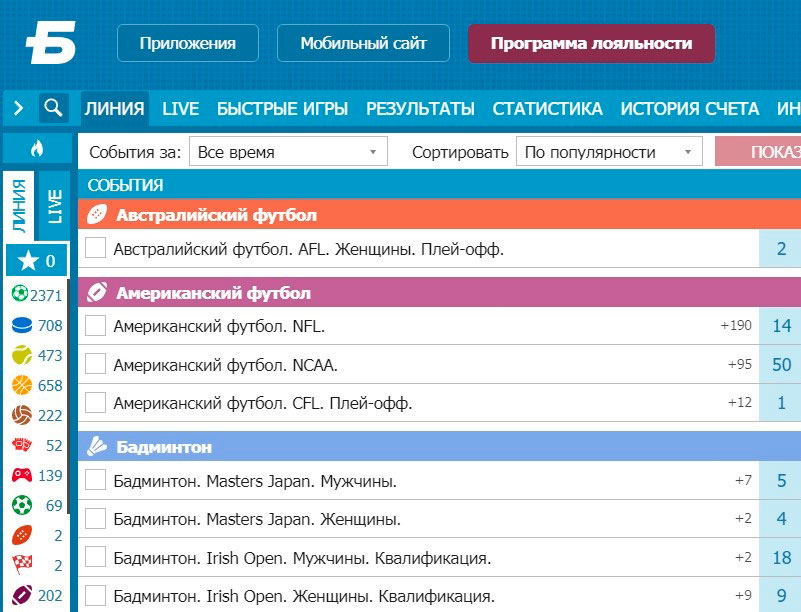Open the РЕЗУЛЬТАТЫ menu item
This screenshot has width=801, height=612.
coord(421,110)
